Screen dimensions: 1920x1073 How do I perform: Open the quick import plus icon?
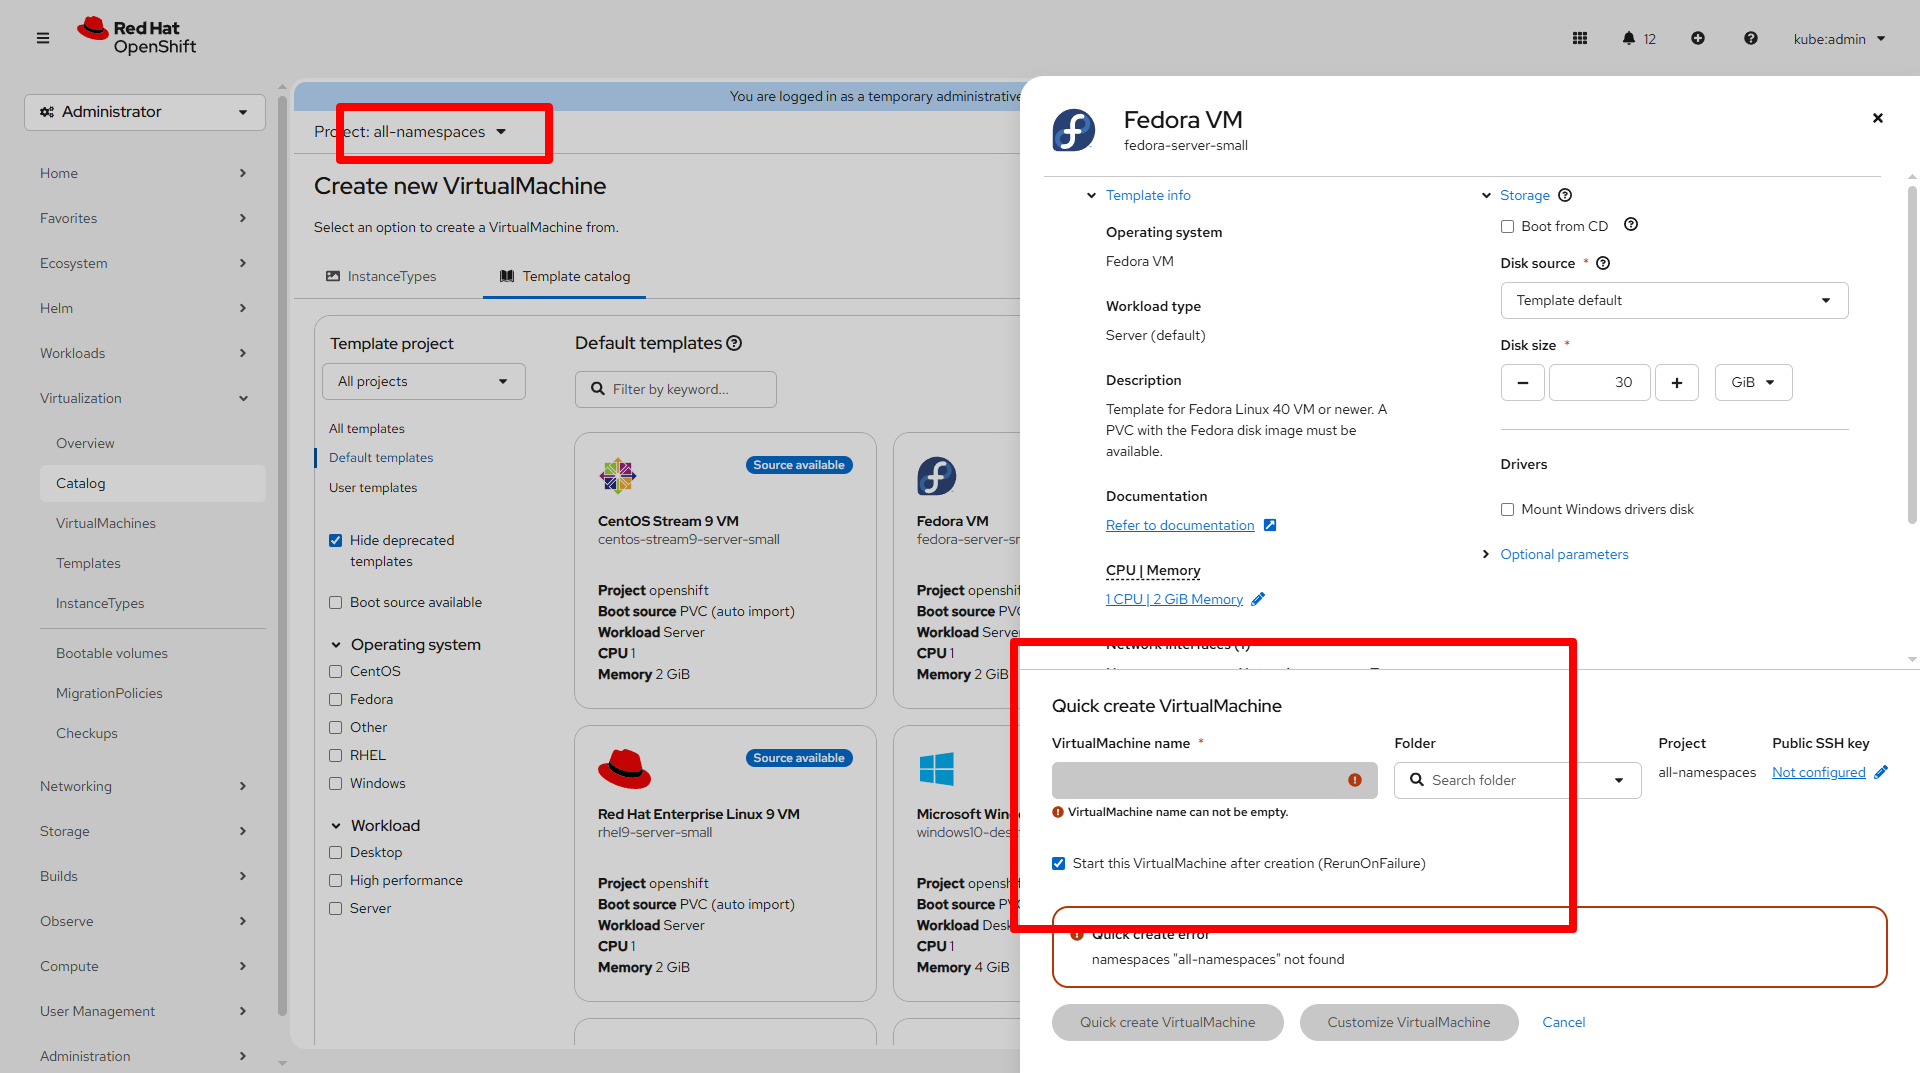[1698, 38]
